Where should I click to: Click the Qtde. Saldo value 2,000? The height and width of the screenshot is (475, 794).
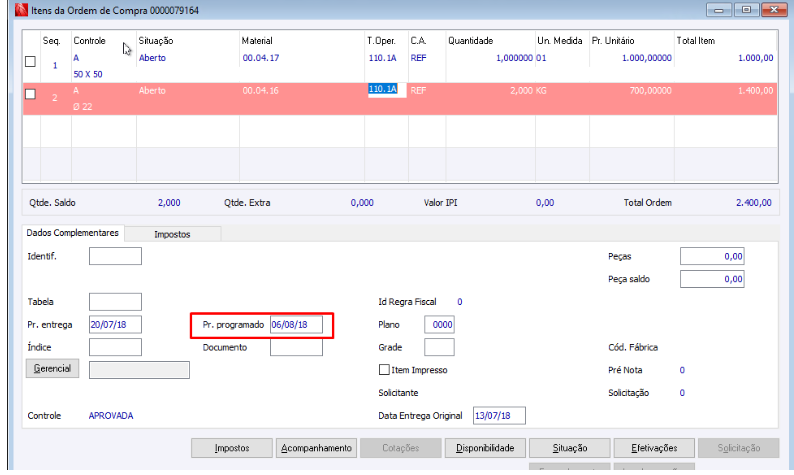pyautogui.click(x=169, y=203)
